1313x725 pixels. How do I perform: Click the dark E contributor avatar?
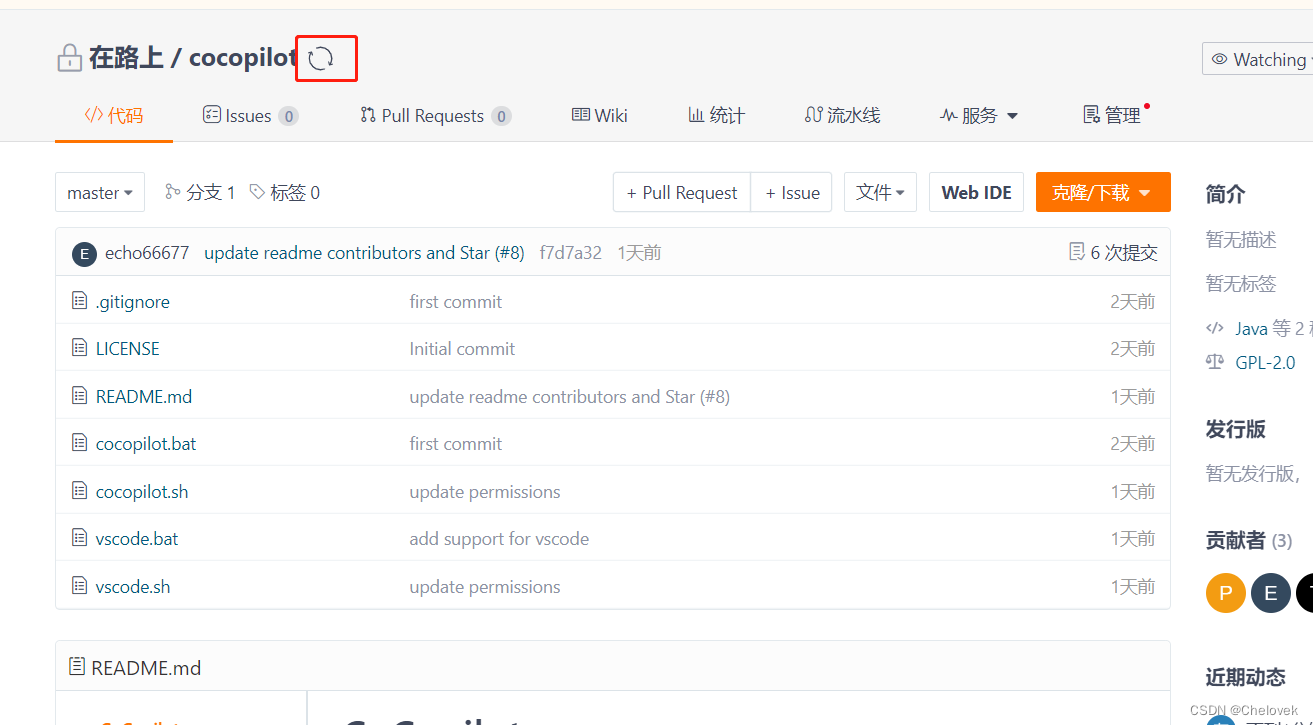1271,593
